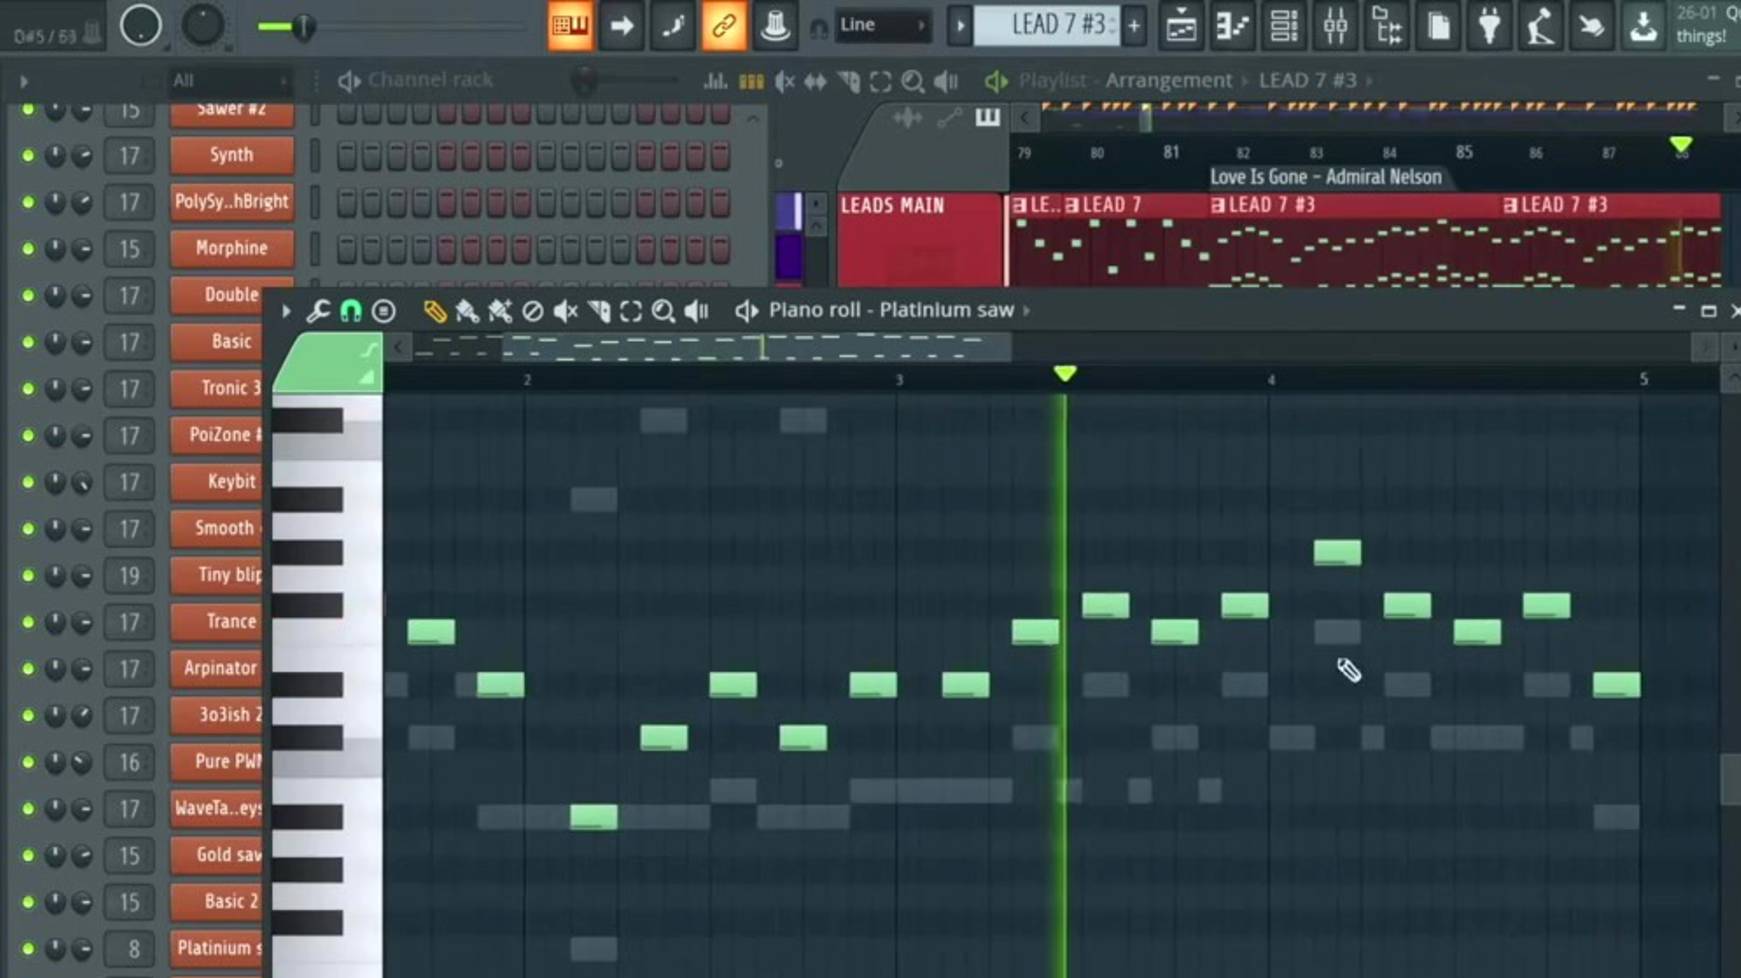Mute the Morphine channel green LED
This screenshot has width=1741, height=978.
pyautogui.click(x=28, y=249)
